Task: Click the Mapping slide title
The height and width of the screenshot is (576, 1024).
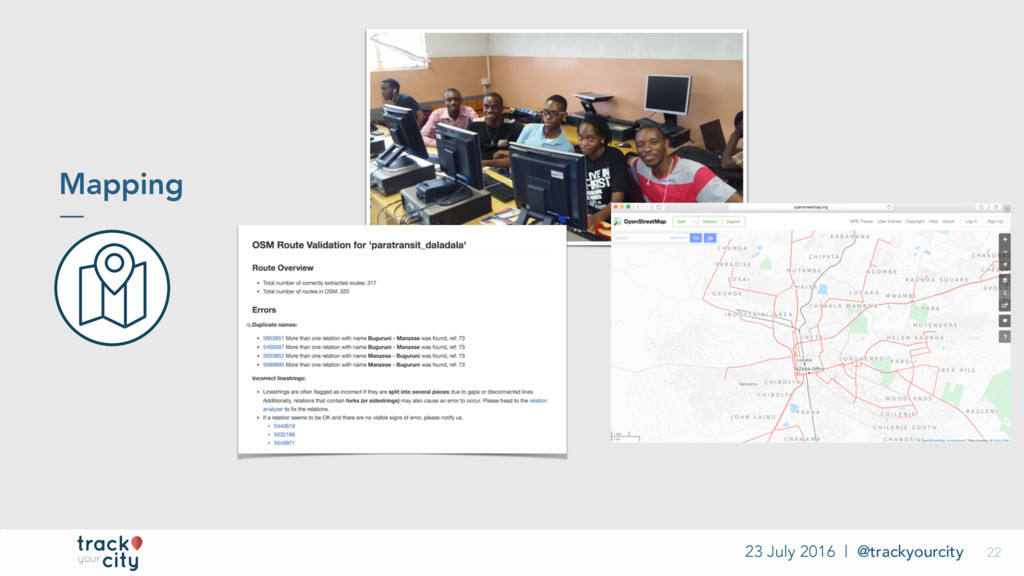Action: click(121, 185)
